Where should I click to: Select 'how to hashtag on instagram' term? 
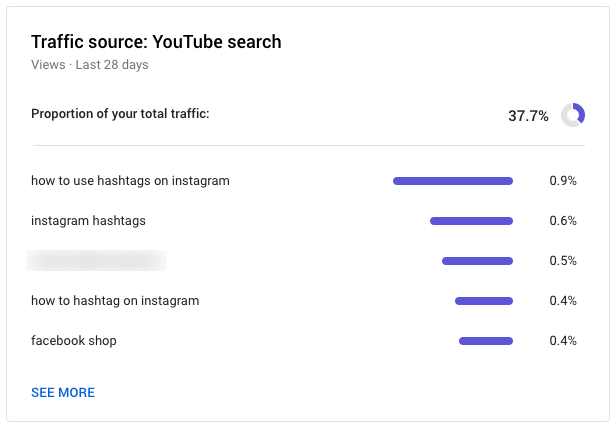click(x=115, y=301)
